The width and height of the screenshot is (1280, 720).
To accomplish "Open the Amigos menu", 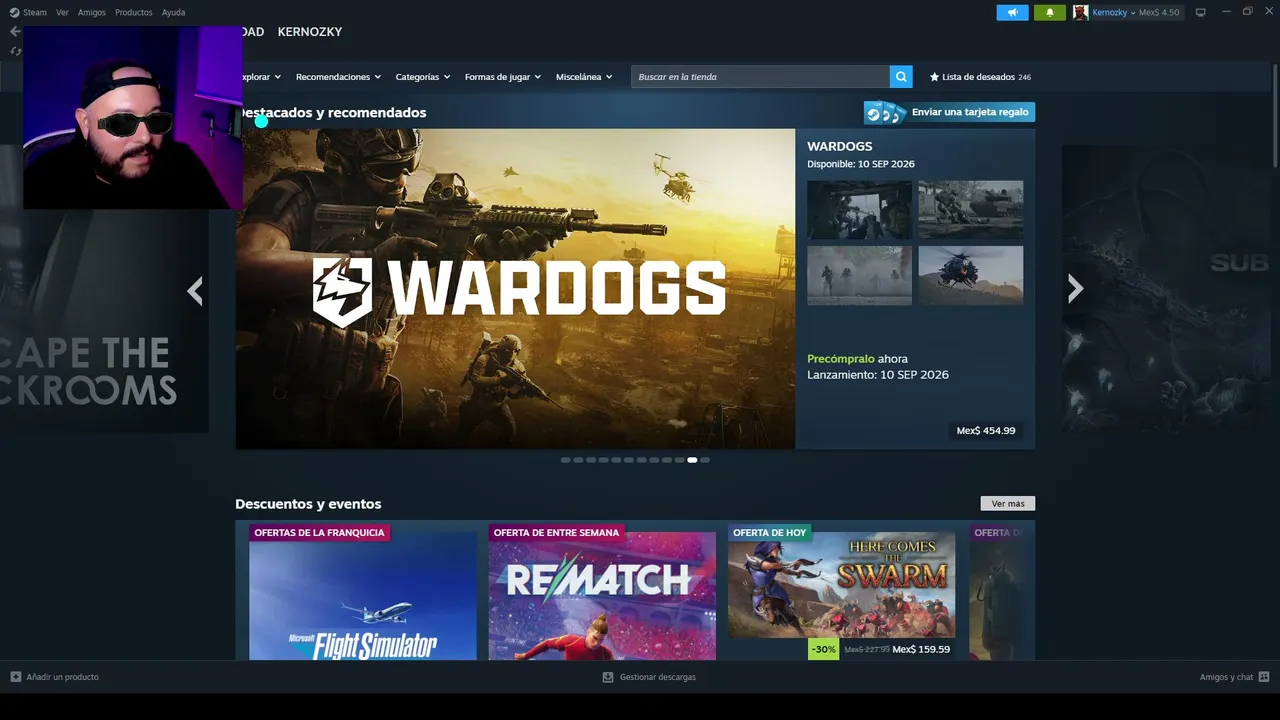I will point(92,12).
